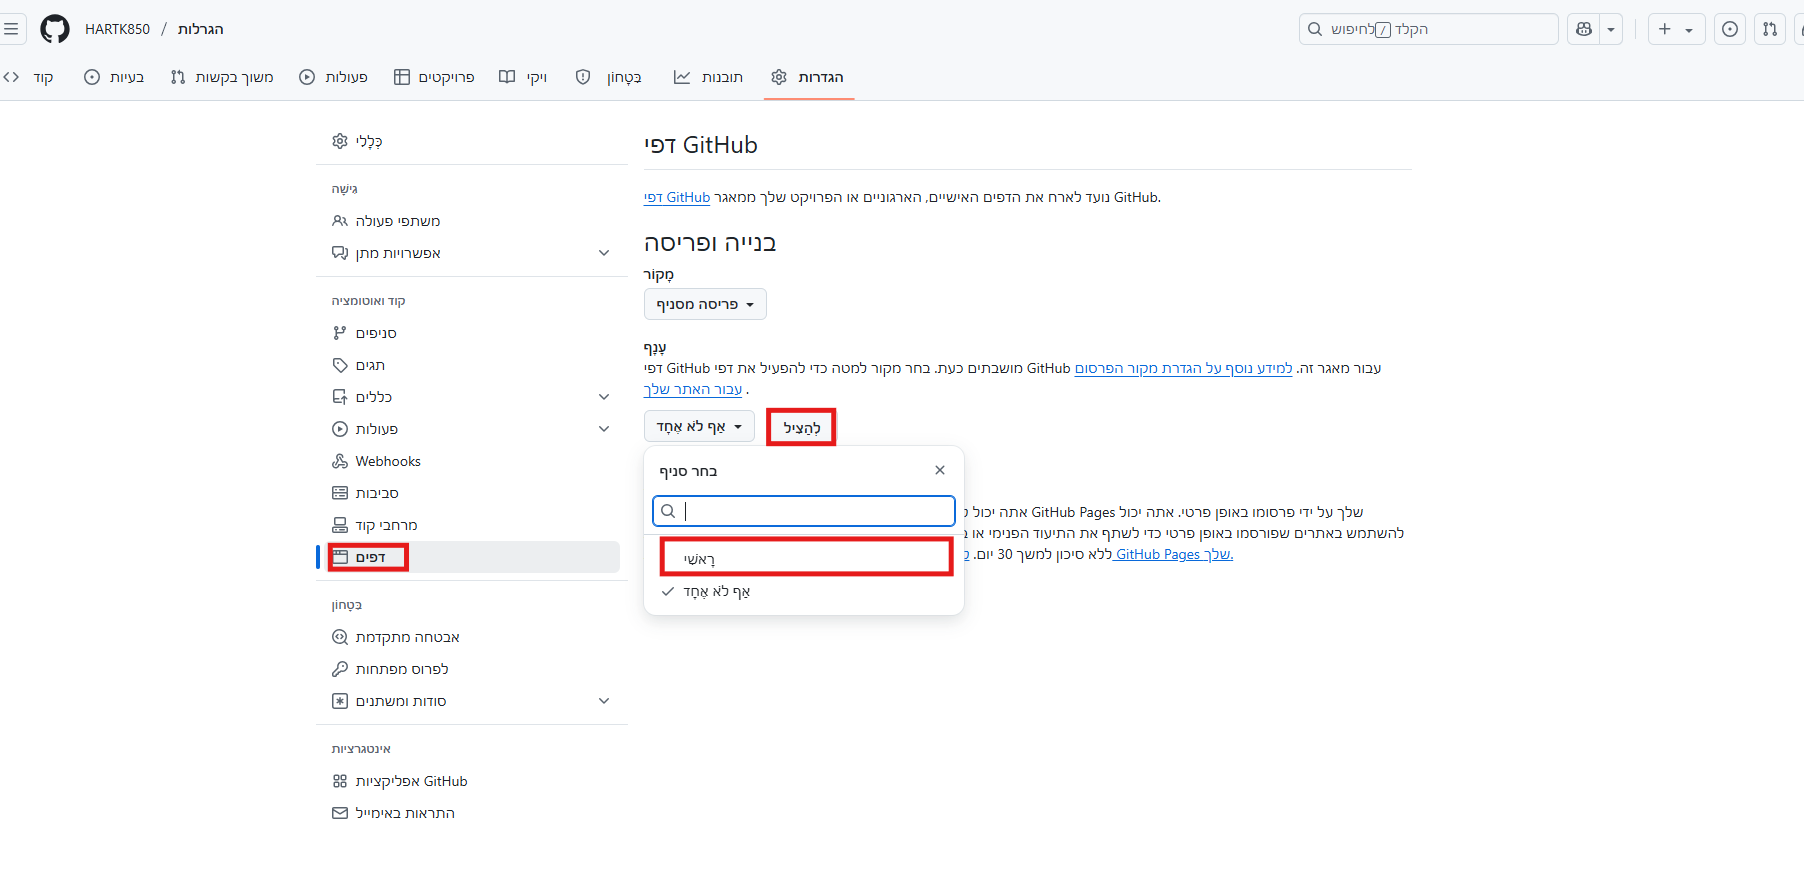The image size is (1804, 880).
Task: Expand אפשרויות מתן sidebar chevron
Action: [604, 253]
